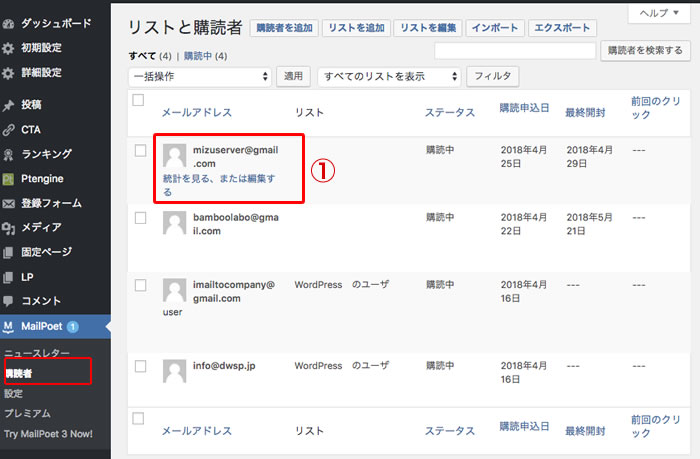Toggle the select-all checkbox in table header

coord(139,100)
